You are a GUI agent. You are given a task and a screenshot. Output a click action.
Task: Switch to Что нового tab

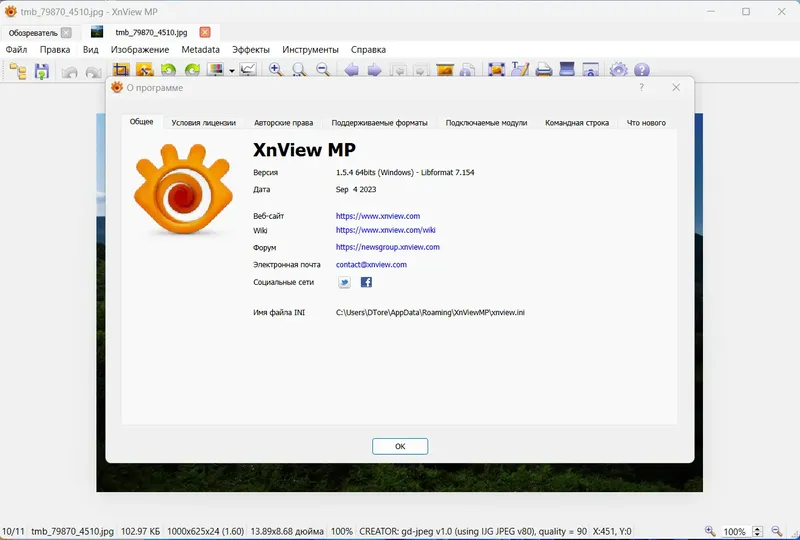pyautogui.click(x=646, y=123)
